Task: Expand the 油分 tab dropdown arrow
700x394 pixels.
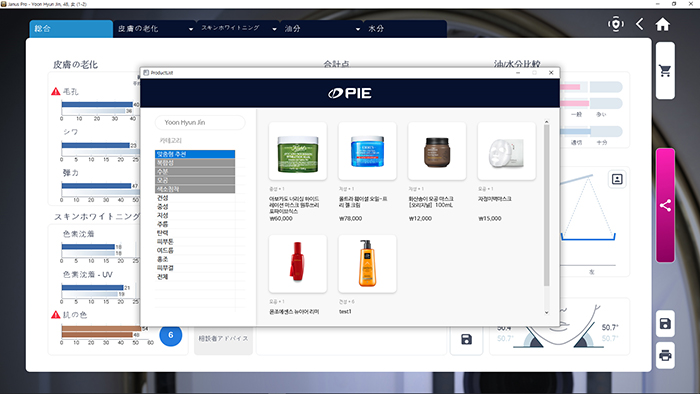Action: 358,29
